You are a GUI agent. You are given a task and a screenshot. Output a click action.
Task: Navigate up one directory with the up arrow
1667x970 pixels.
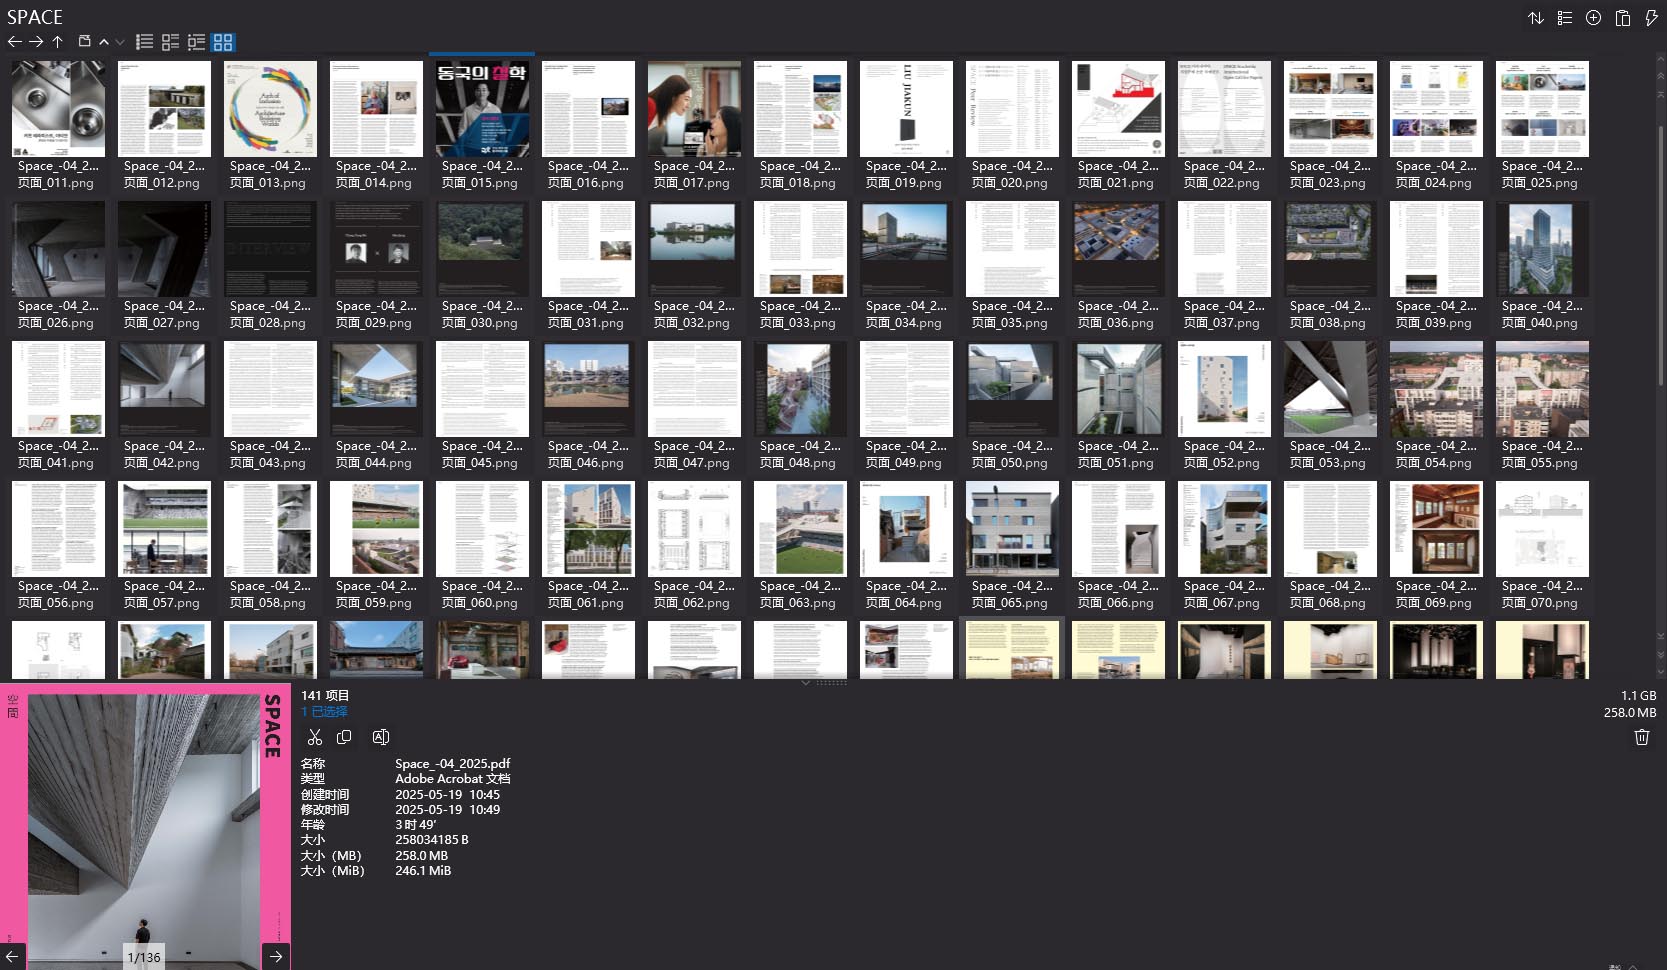[x=58, y=42]
